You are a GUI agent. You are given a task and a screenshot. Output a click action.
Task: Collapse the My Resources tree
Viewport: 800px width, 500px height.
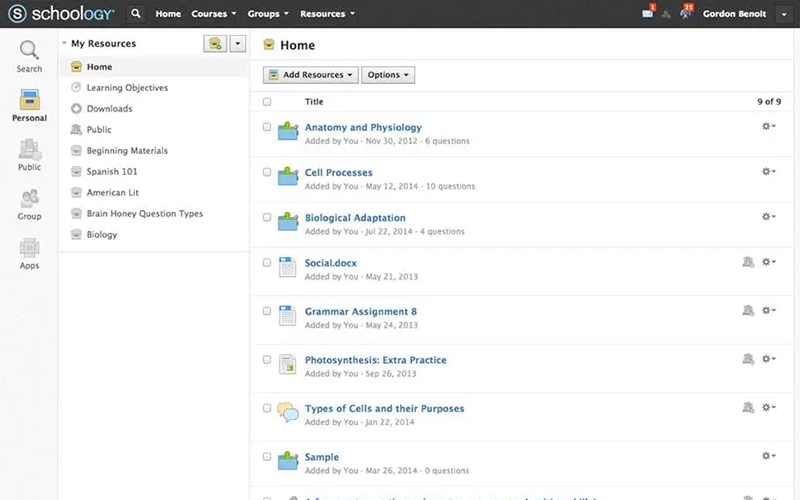coord(64,43)
